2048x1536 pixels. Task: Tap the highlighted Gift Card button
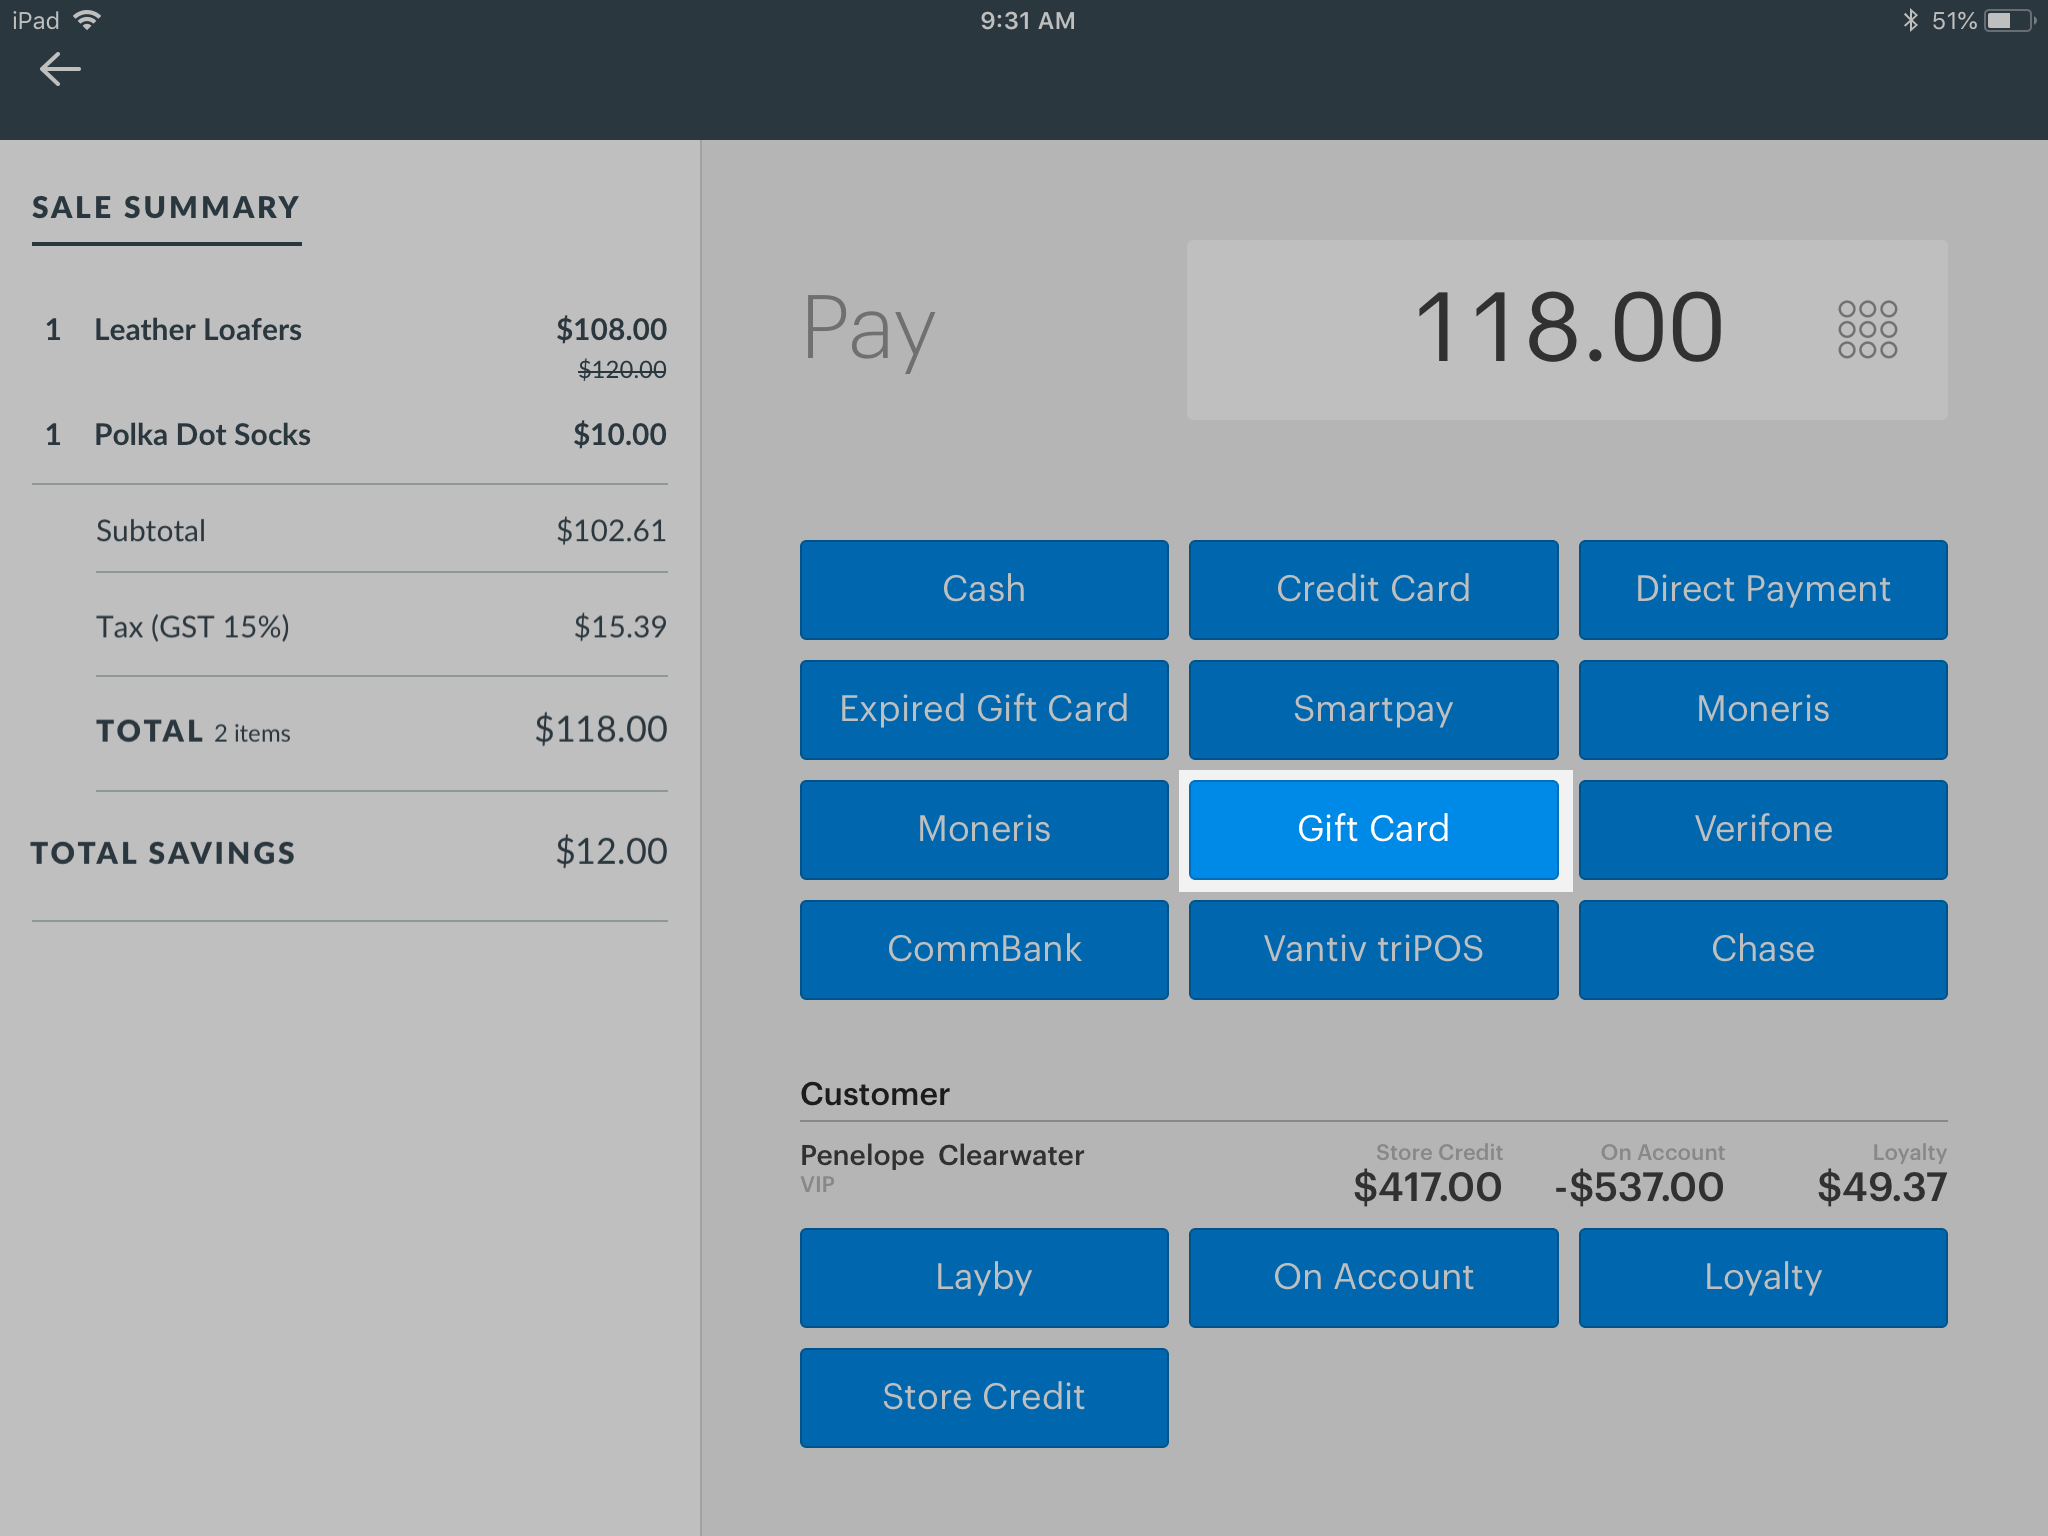click(1373, 829)
